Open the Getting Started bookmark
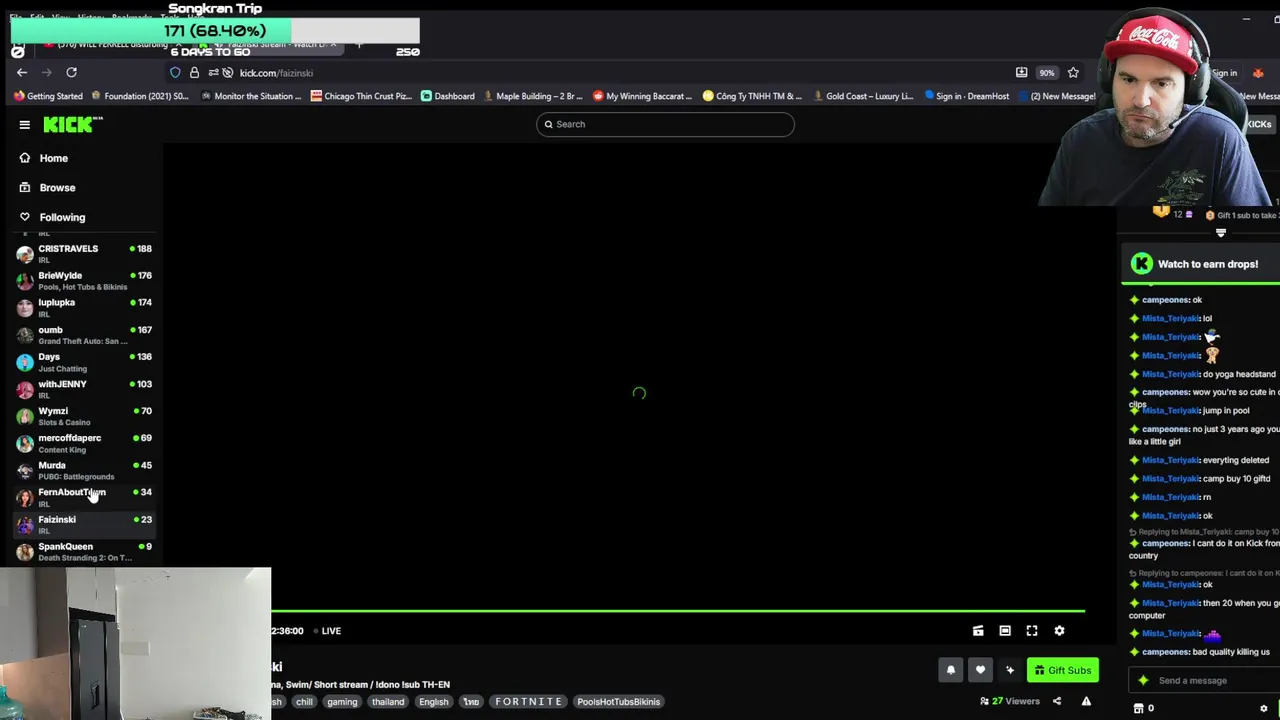 coord(48,96)
